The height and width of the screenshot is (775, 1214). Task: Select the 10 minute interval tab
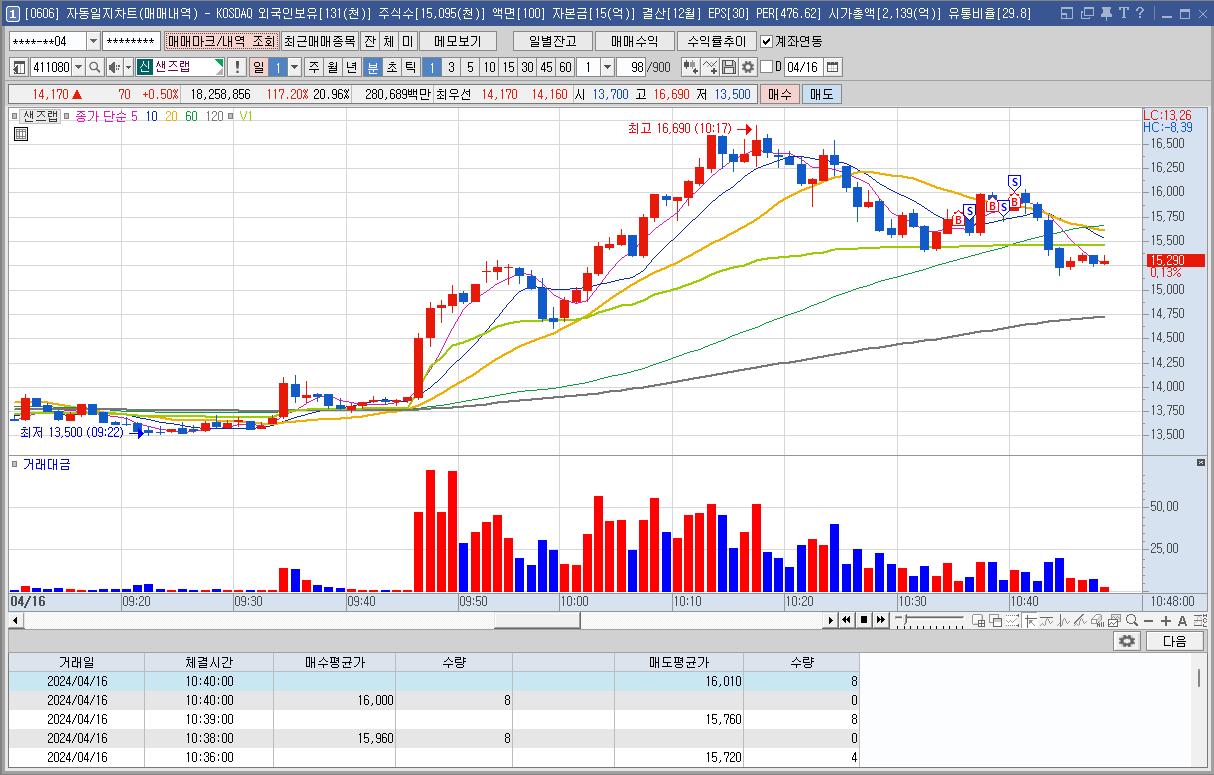click(490, 67)
